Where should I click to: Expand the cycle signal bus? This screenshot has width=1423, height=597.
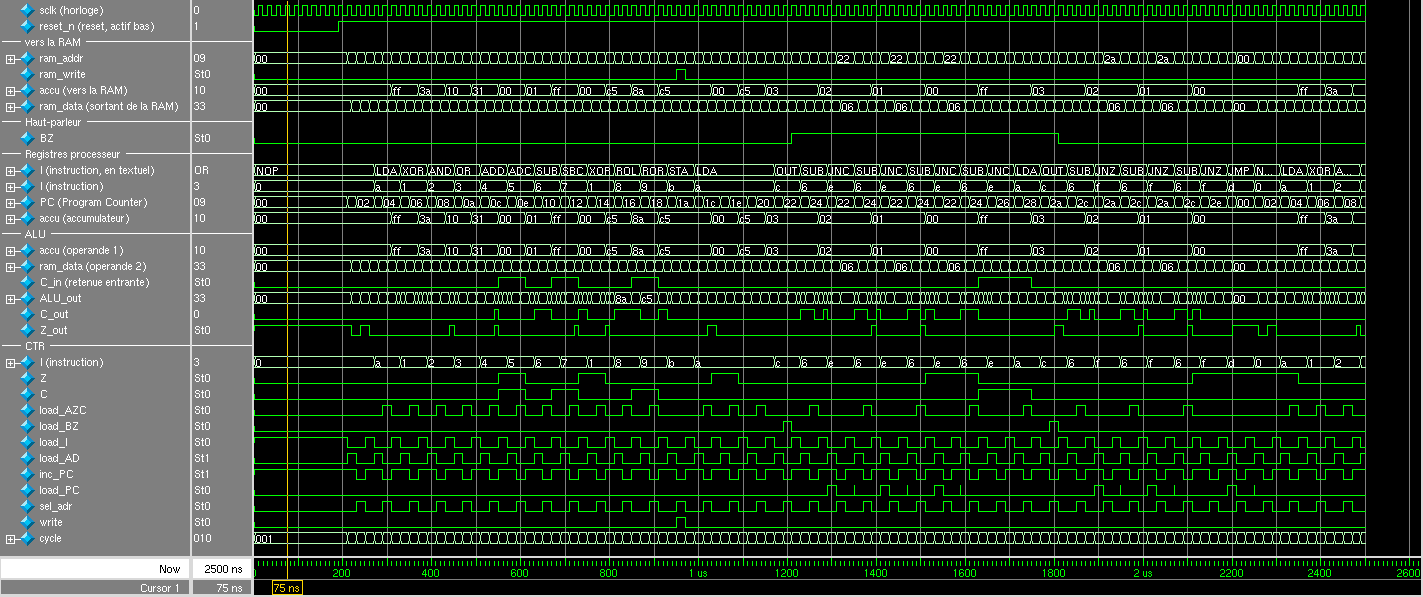click(x=11, y=538)
